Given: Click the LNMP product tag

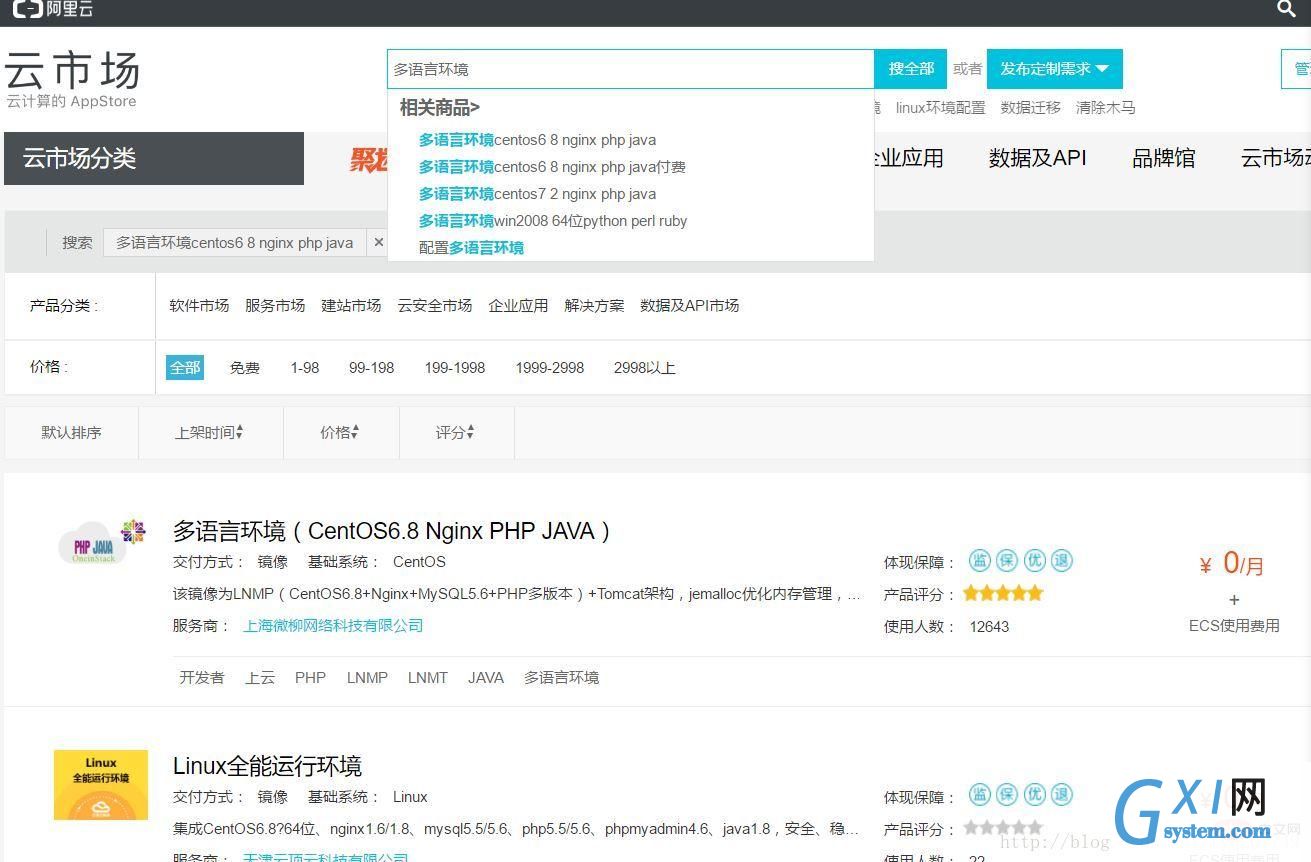Looking at the screenshot, I should (x=367, y=677).
